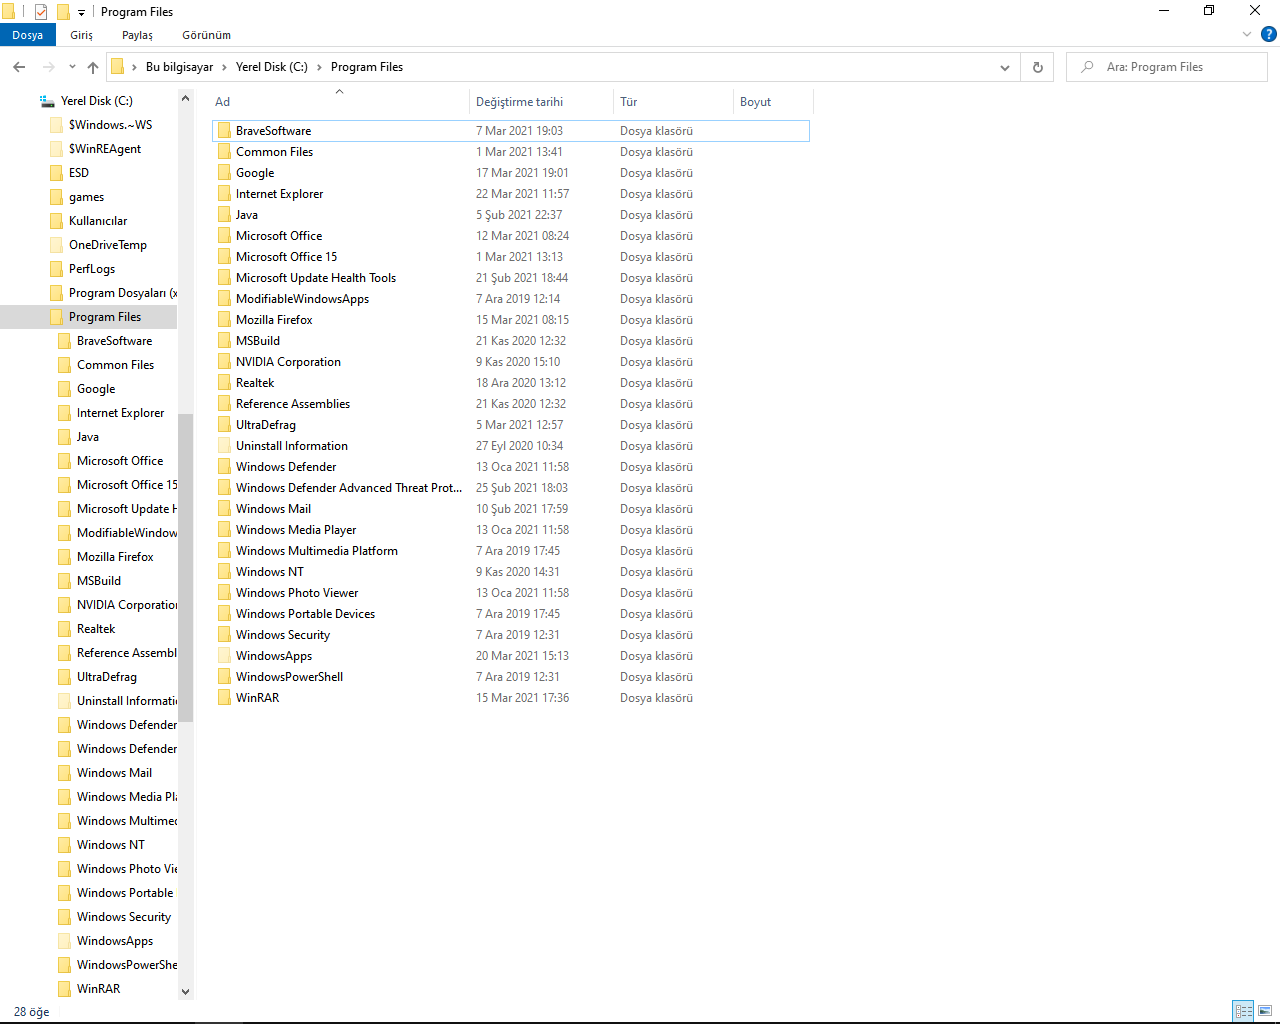Select Windows NT in the navigation tree
1280x1024 pixels.
(111, 845)
